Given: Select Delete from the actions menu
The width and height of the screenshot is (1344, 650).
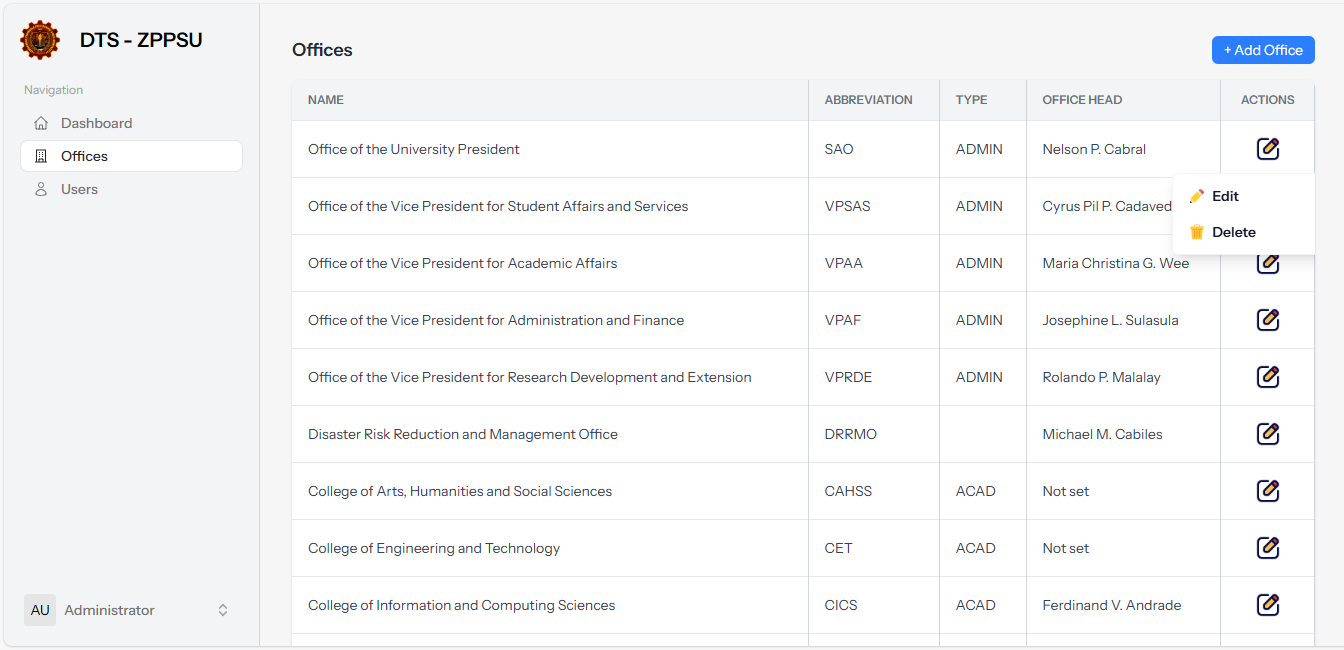Looking at the screenshot, I should point(1233,231).
